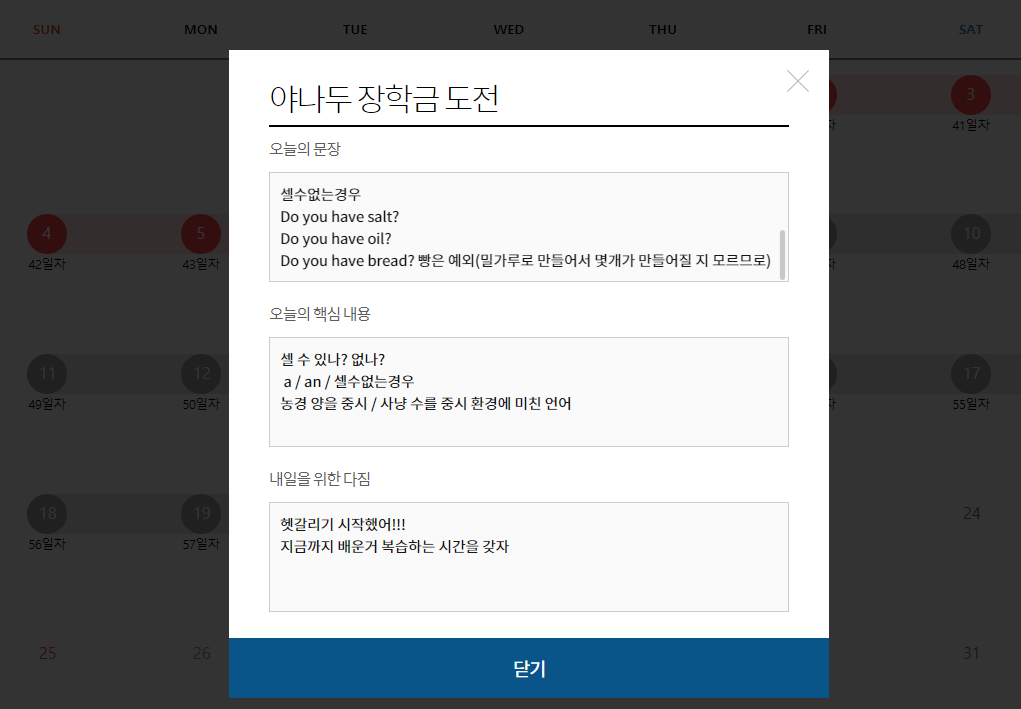
Task: Click inside the 내일을 위한 다짐 text box
Action: [529, 557]
